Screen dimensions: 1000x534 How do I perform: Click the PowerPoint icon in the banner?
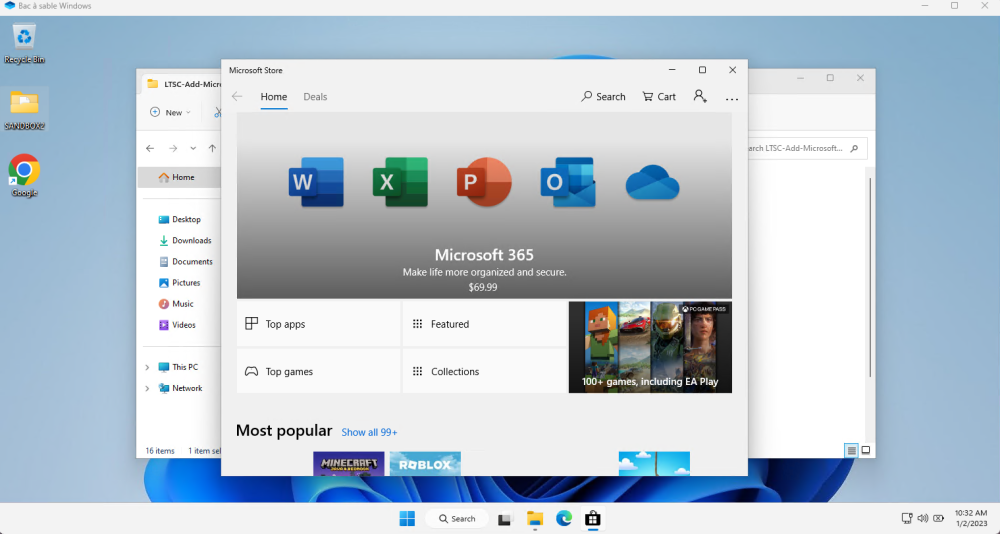tap(484, 182)
